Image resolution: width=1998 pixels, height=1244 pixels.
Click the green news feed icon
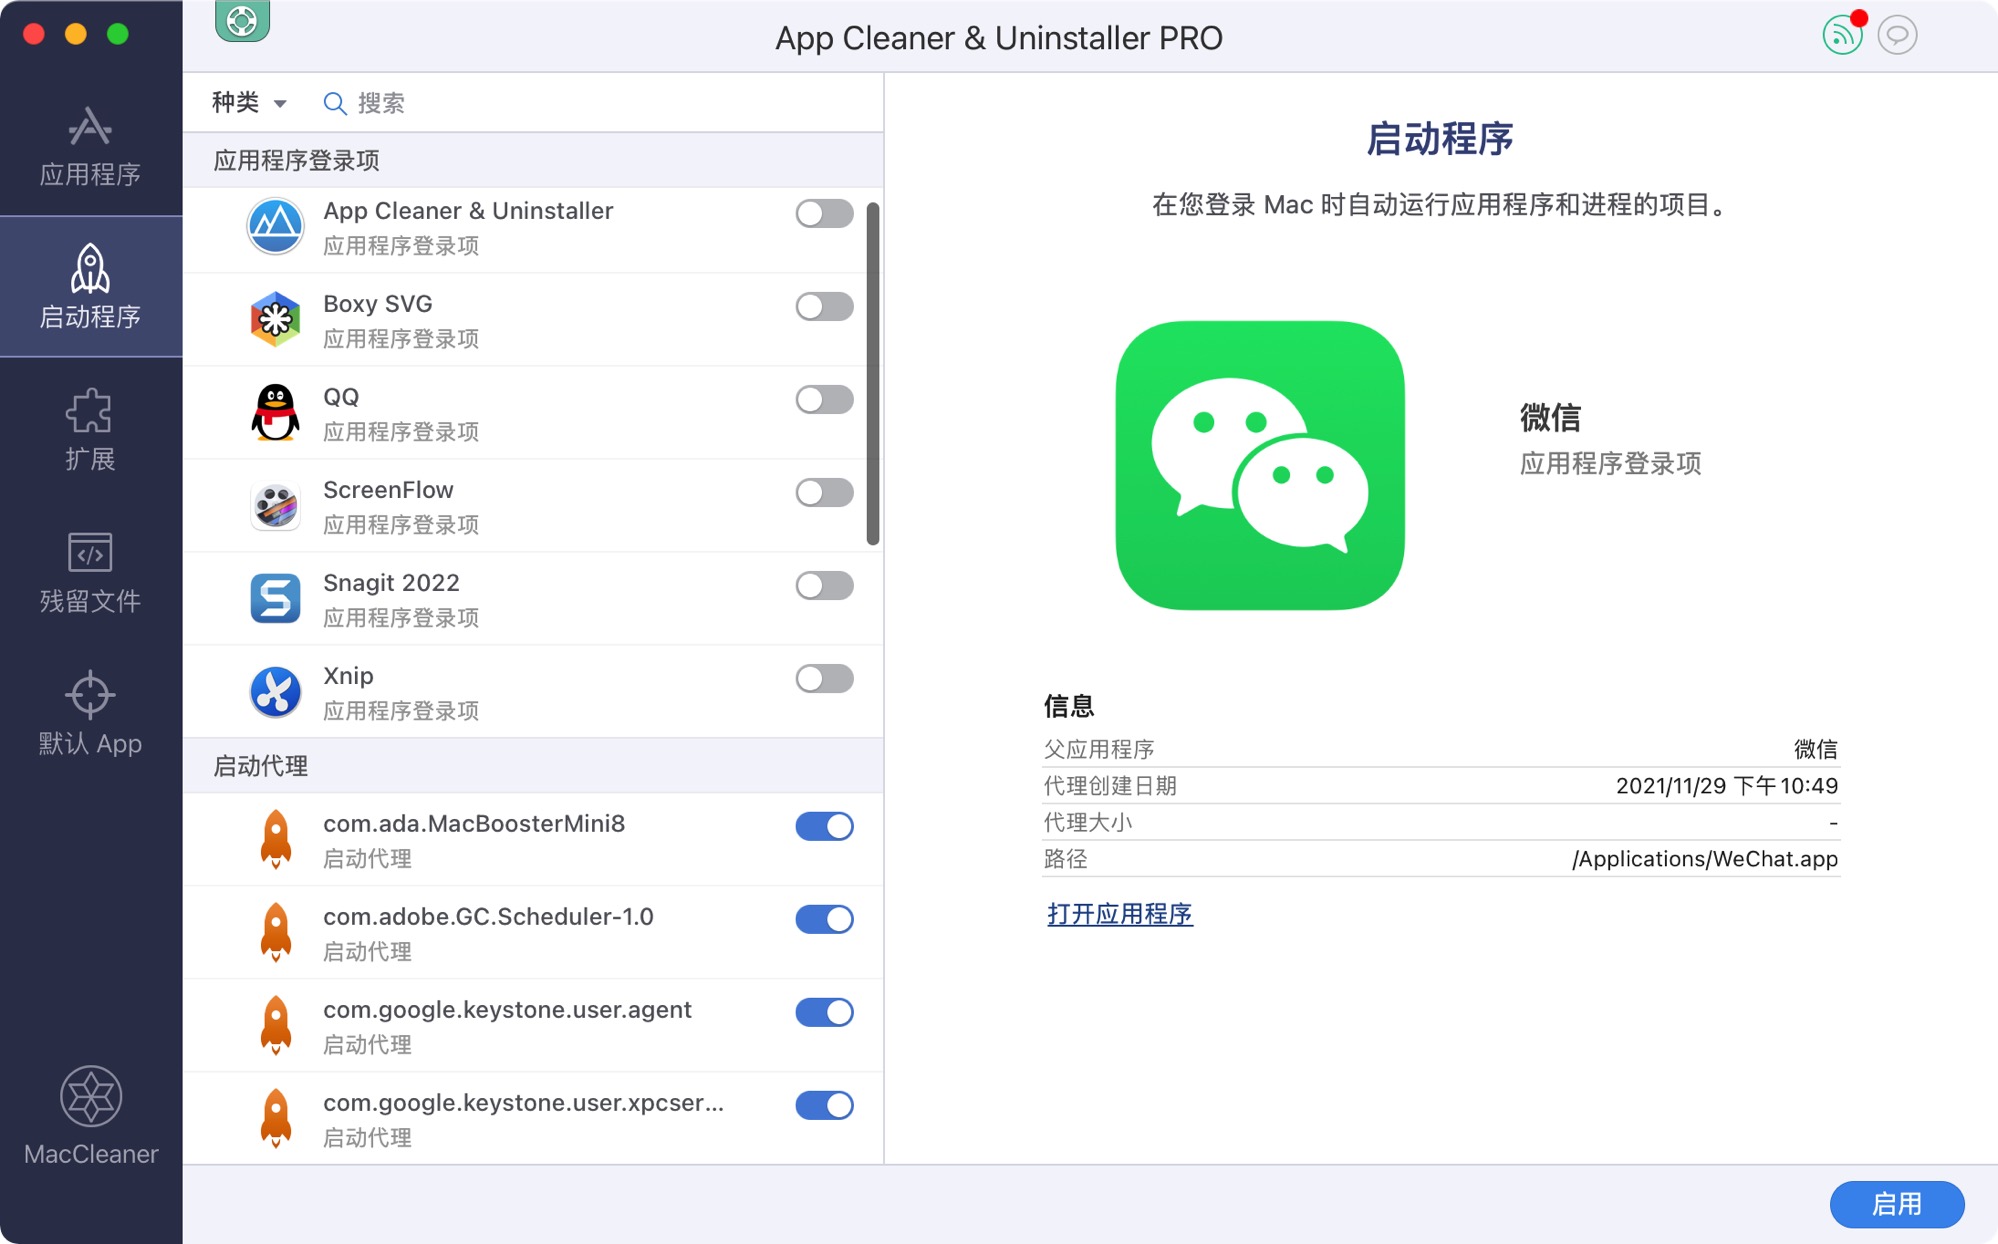pyautogui.click(x=1841, y=36)
